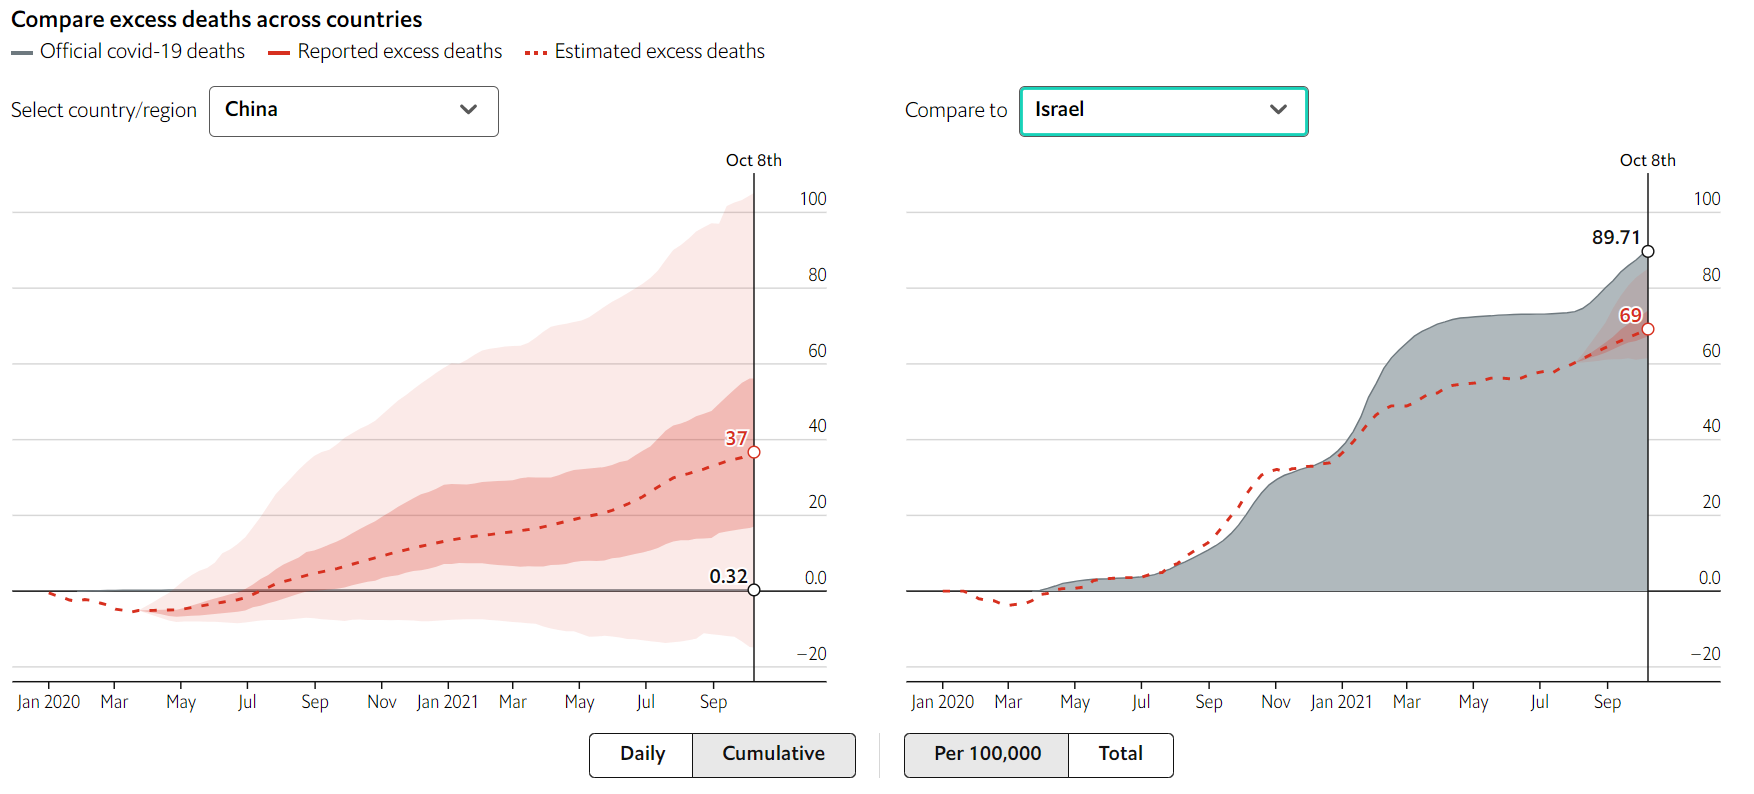Click the chevron arrow in the China selector
The image size is (1754, 794).
click(x=468, y=110)
